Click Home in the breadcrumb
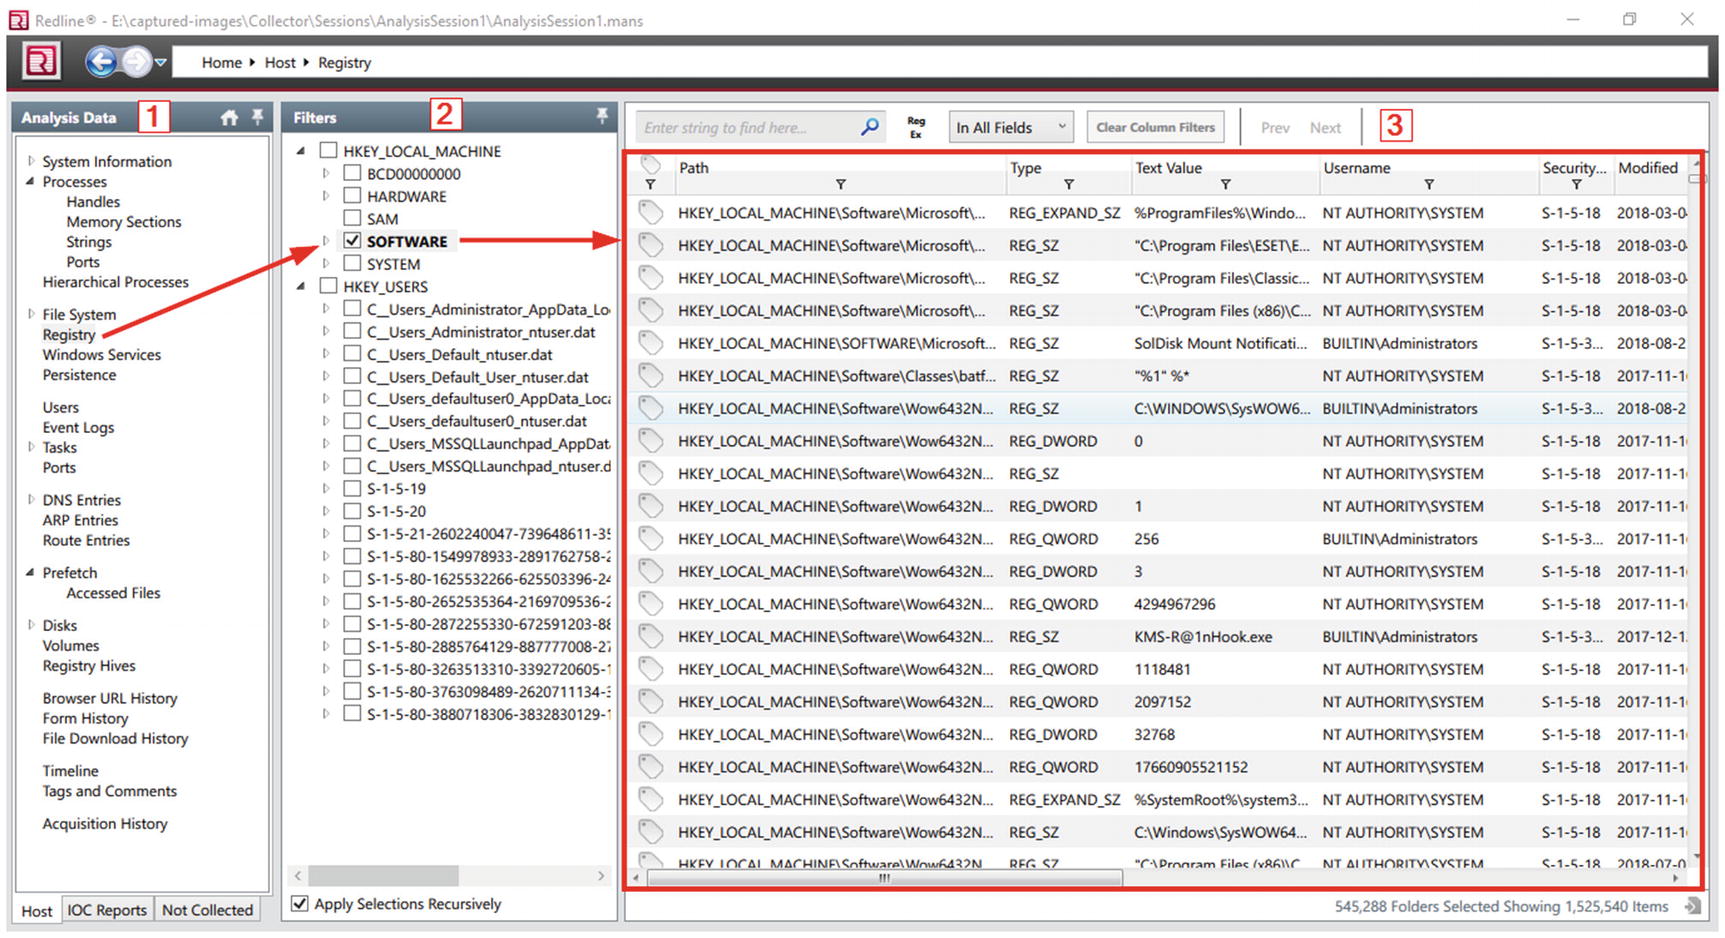 221,62
